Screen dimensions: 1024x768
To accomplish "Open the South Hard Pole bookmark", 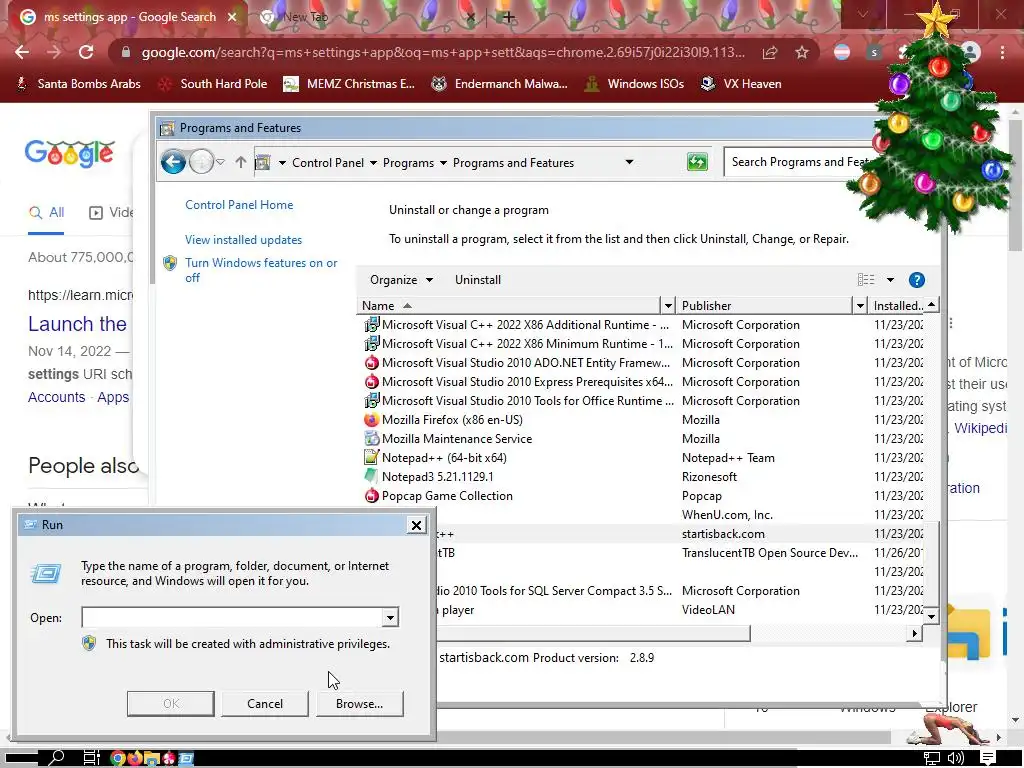I will [x=214, y=84].
